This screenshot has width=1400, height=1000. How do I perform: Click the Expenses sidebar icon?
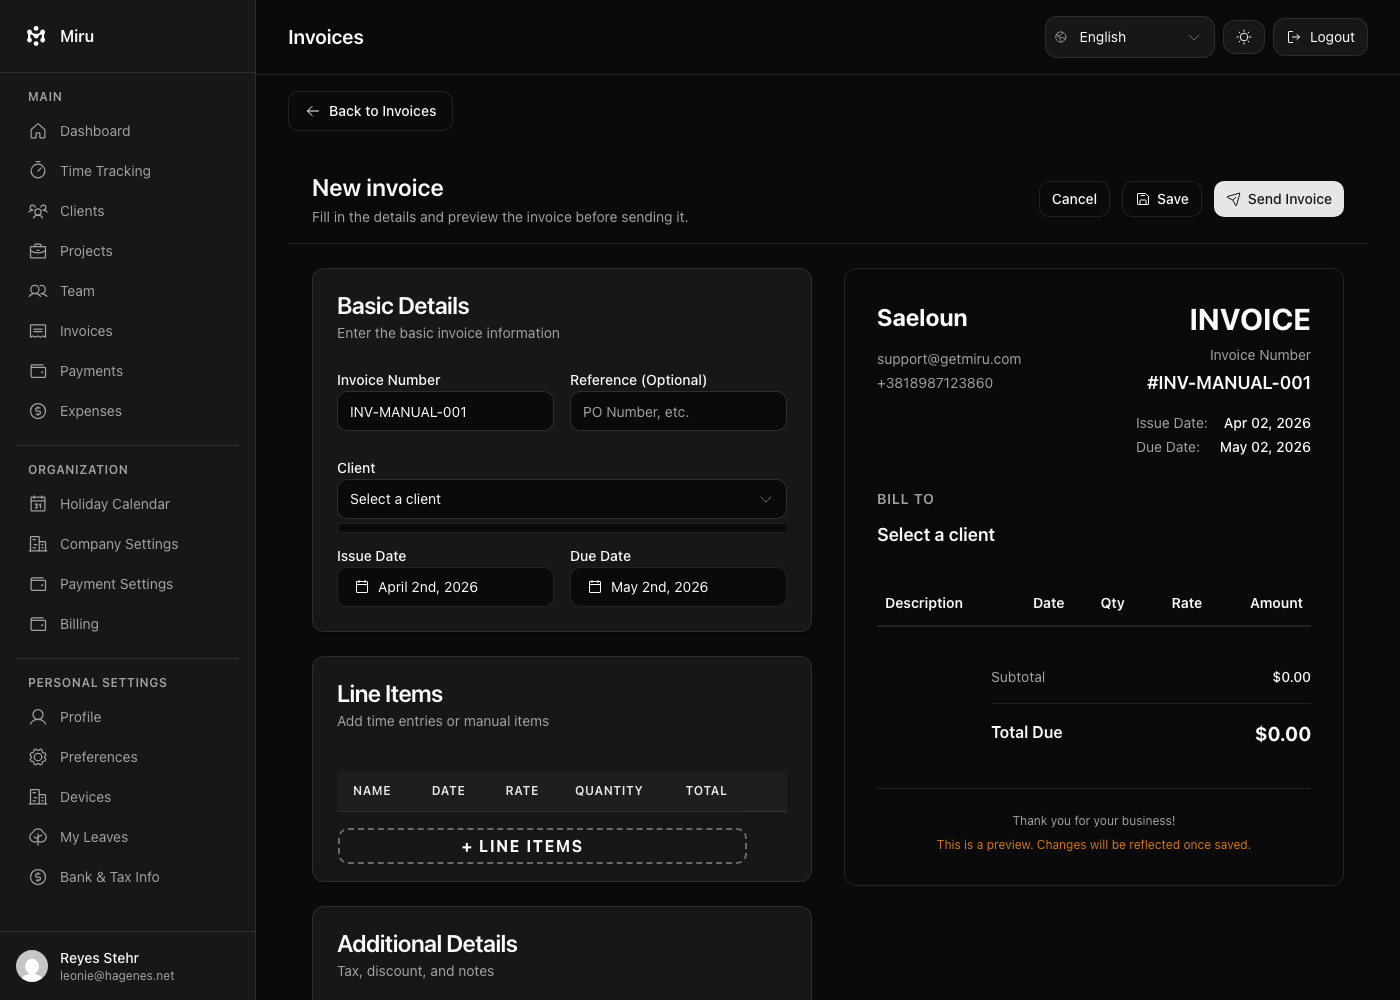[38, 411]
